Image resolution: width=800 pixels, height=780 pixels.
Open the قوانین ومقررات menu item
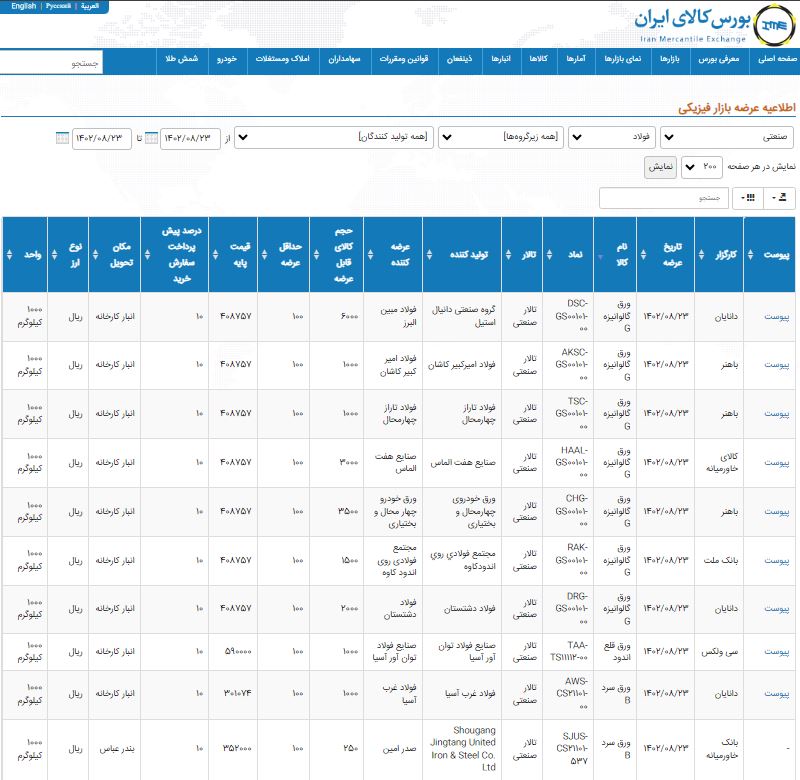click(x=404, y=59)
